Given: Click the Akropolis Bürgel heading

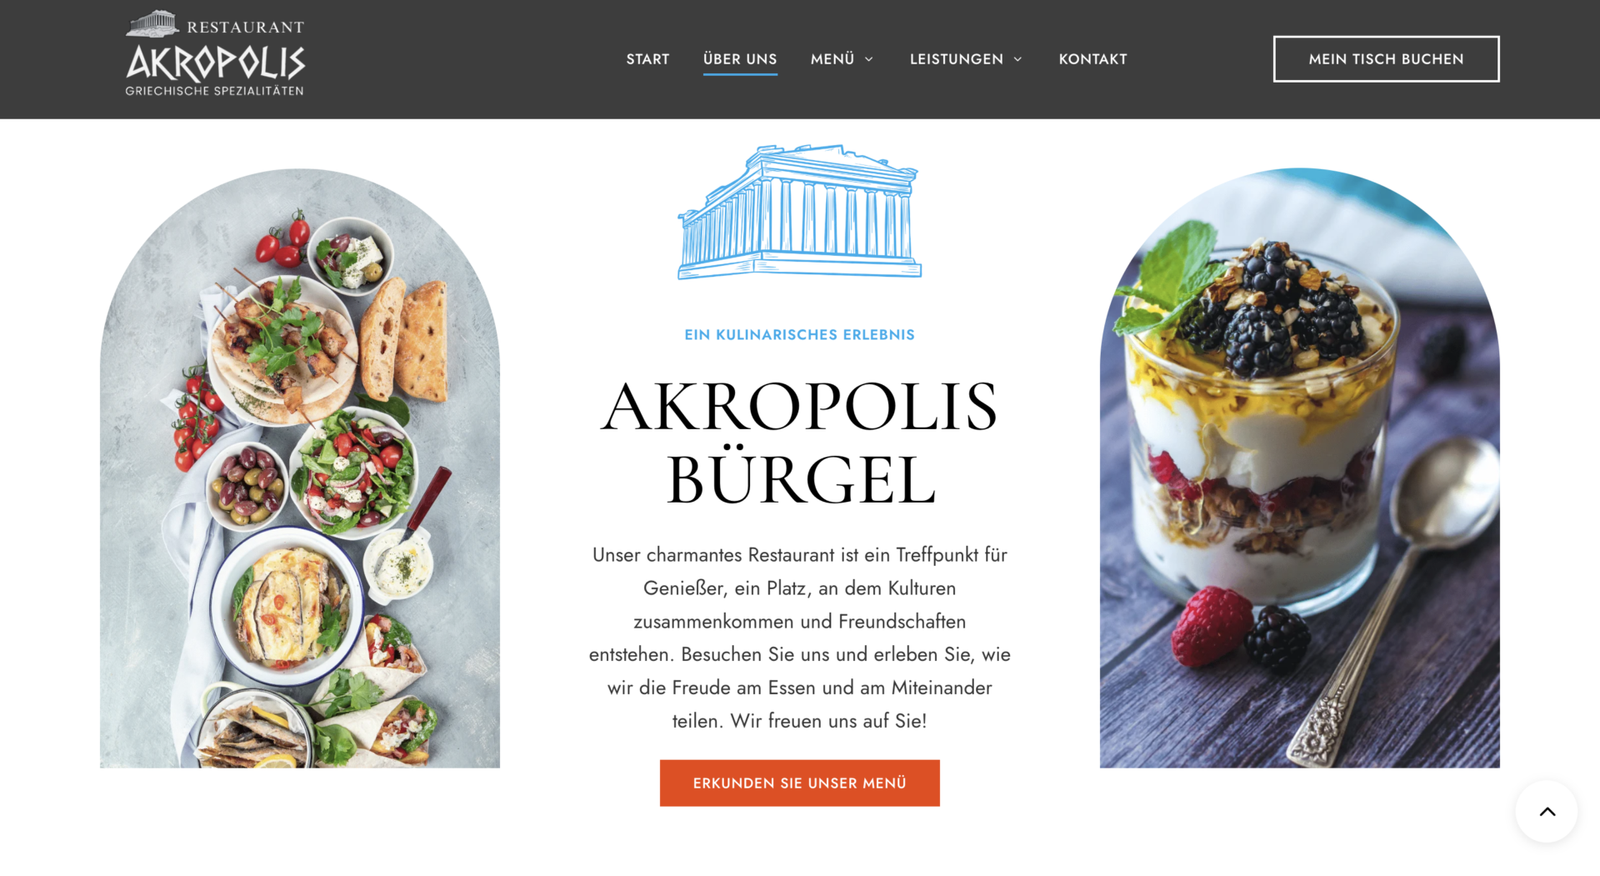Looking at the screenshot, I should point(800,443).
